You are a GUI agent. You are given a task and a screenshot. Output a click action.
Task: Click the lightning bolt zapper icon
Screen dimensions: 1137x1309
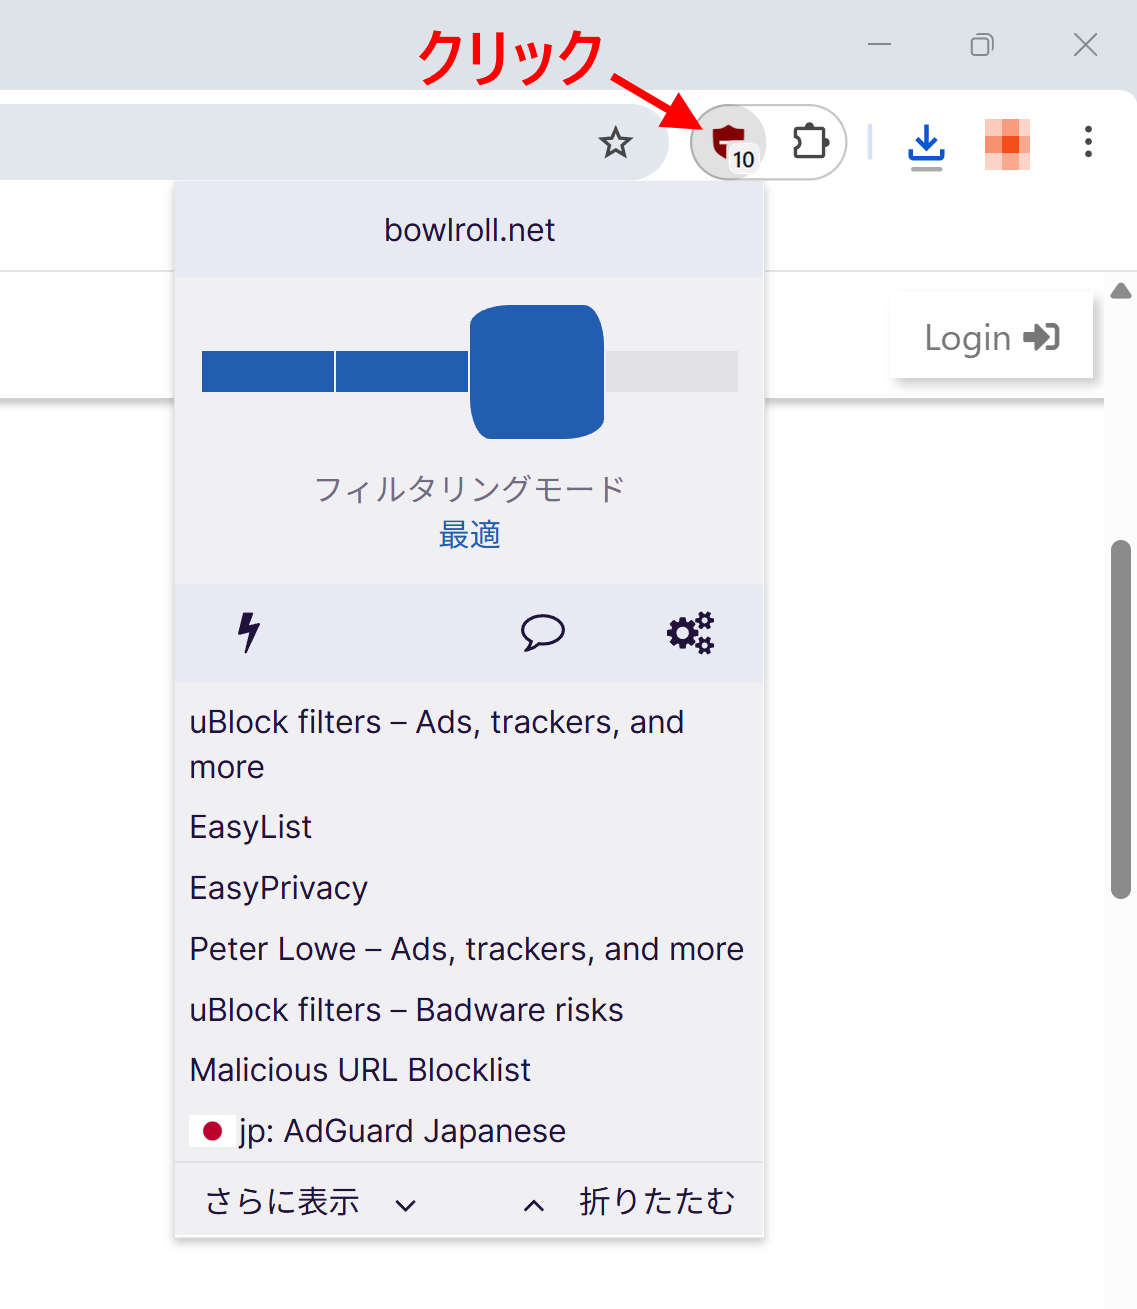tap(249, 632)
